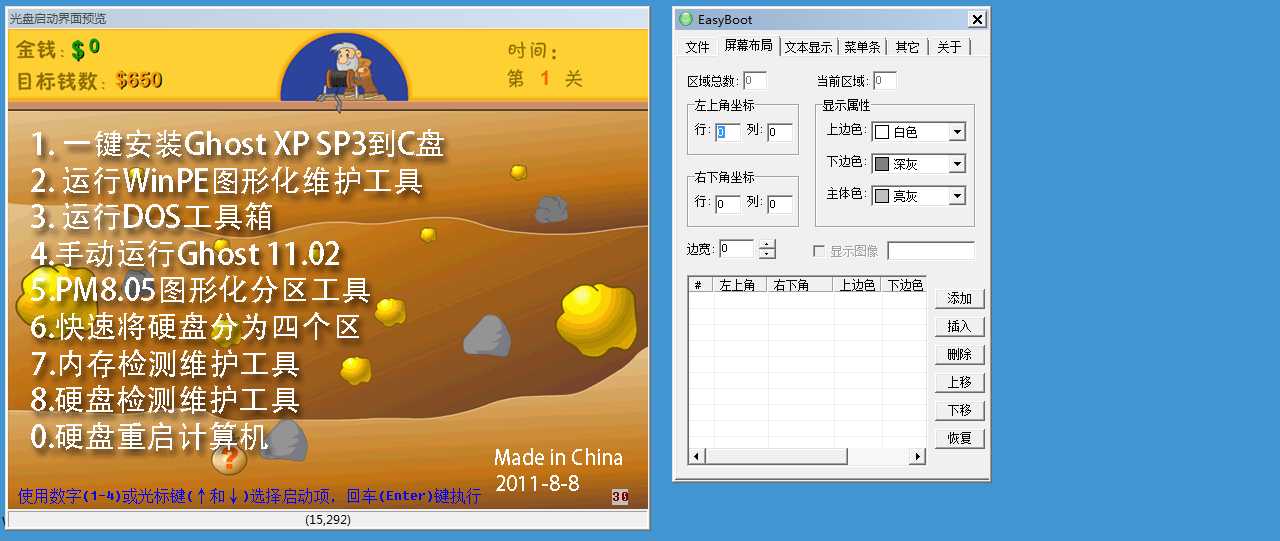
Task: Click the dark gray 下边色 color swatch
Action: tap(882, 164)
